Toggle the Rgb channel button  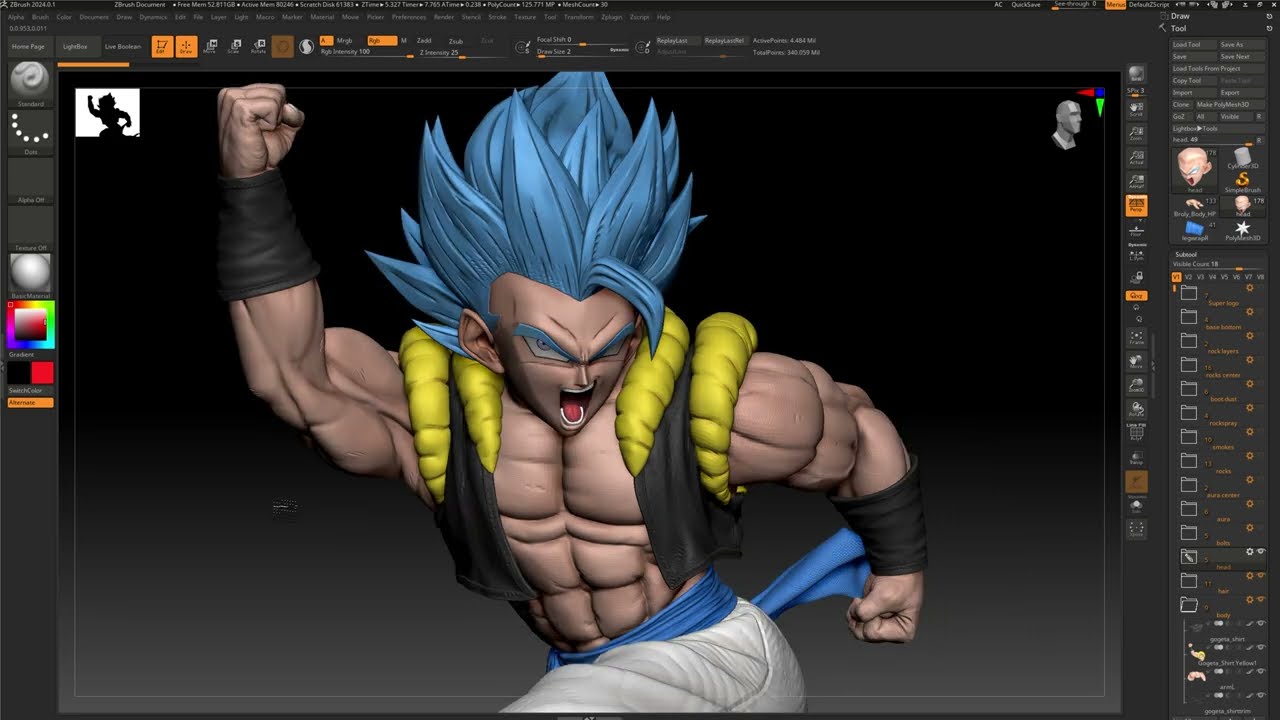pyautogui.click(x=381, y=41)
